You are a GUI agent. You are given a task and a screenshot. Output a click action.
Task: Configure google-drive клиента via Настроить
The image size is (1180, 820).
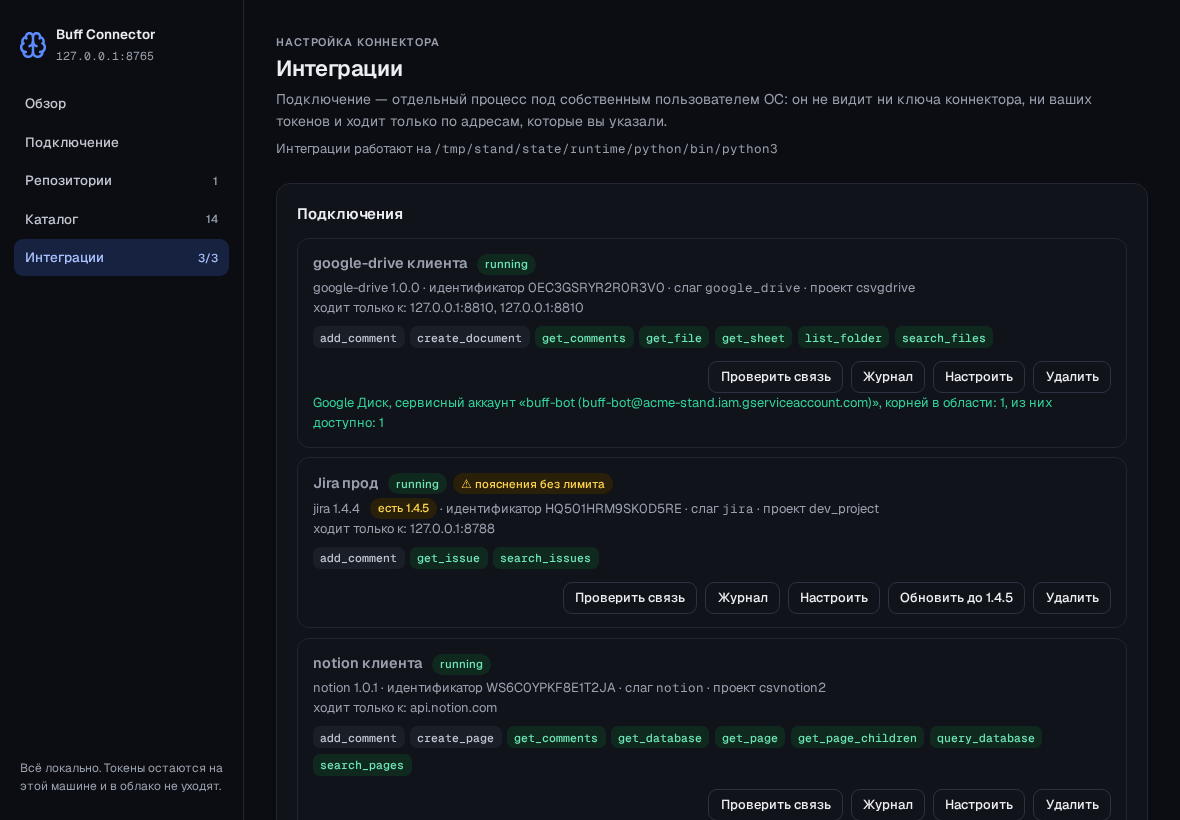(978, 377)
